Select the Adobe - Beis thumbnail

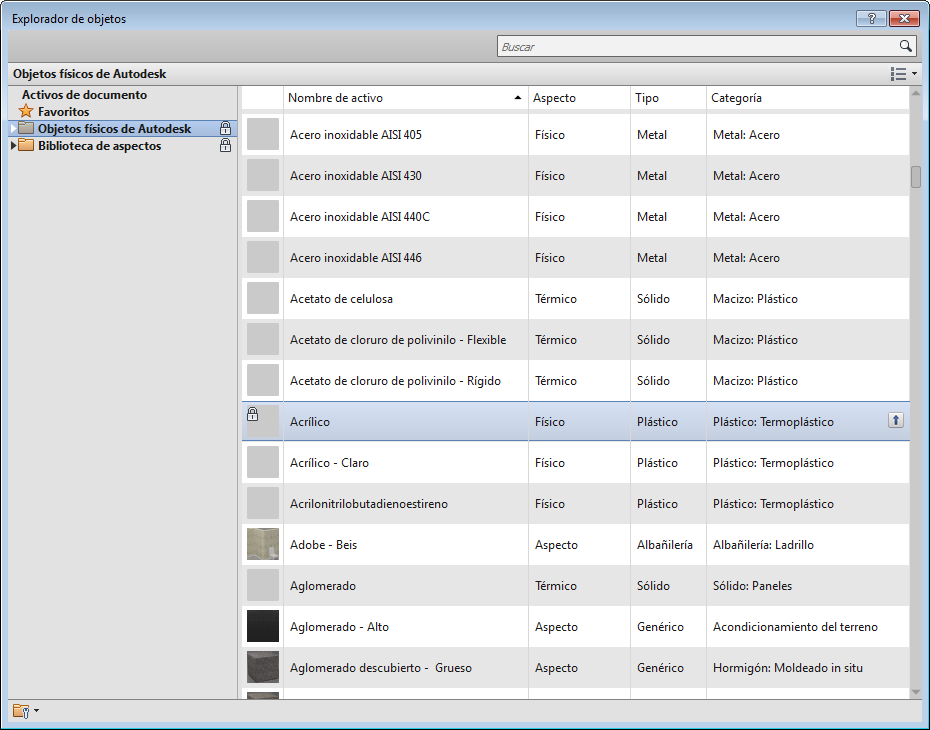(x=263, y=544)
